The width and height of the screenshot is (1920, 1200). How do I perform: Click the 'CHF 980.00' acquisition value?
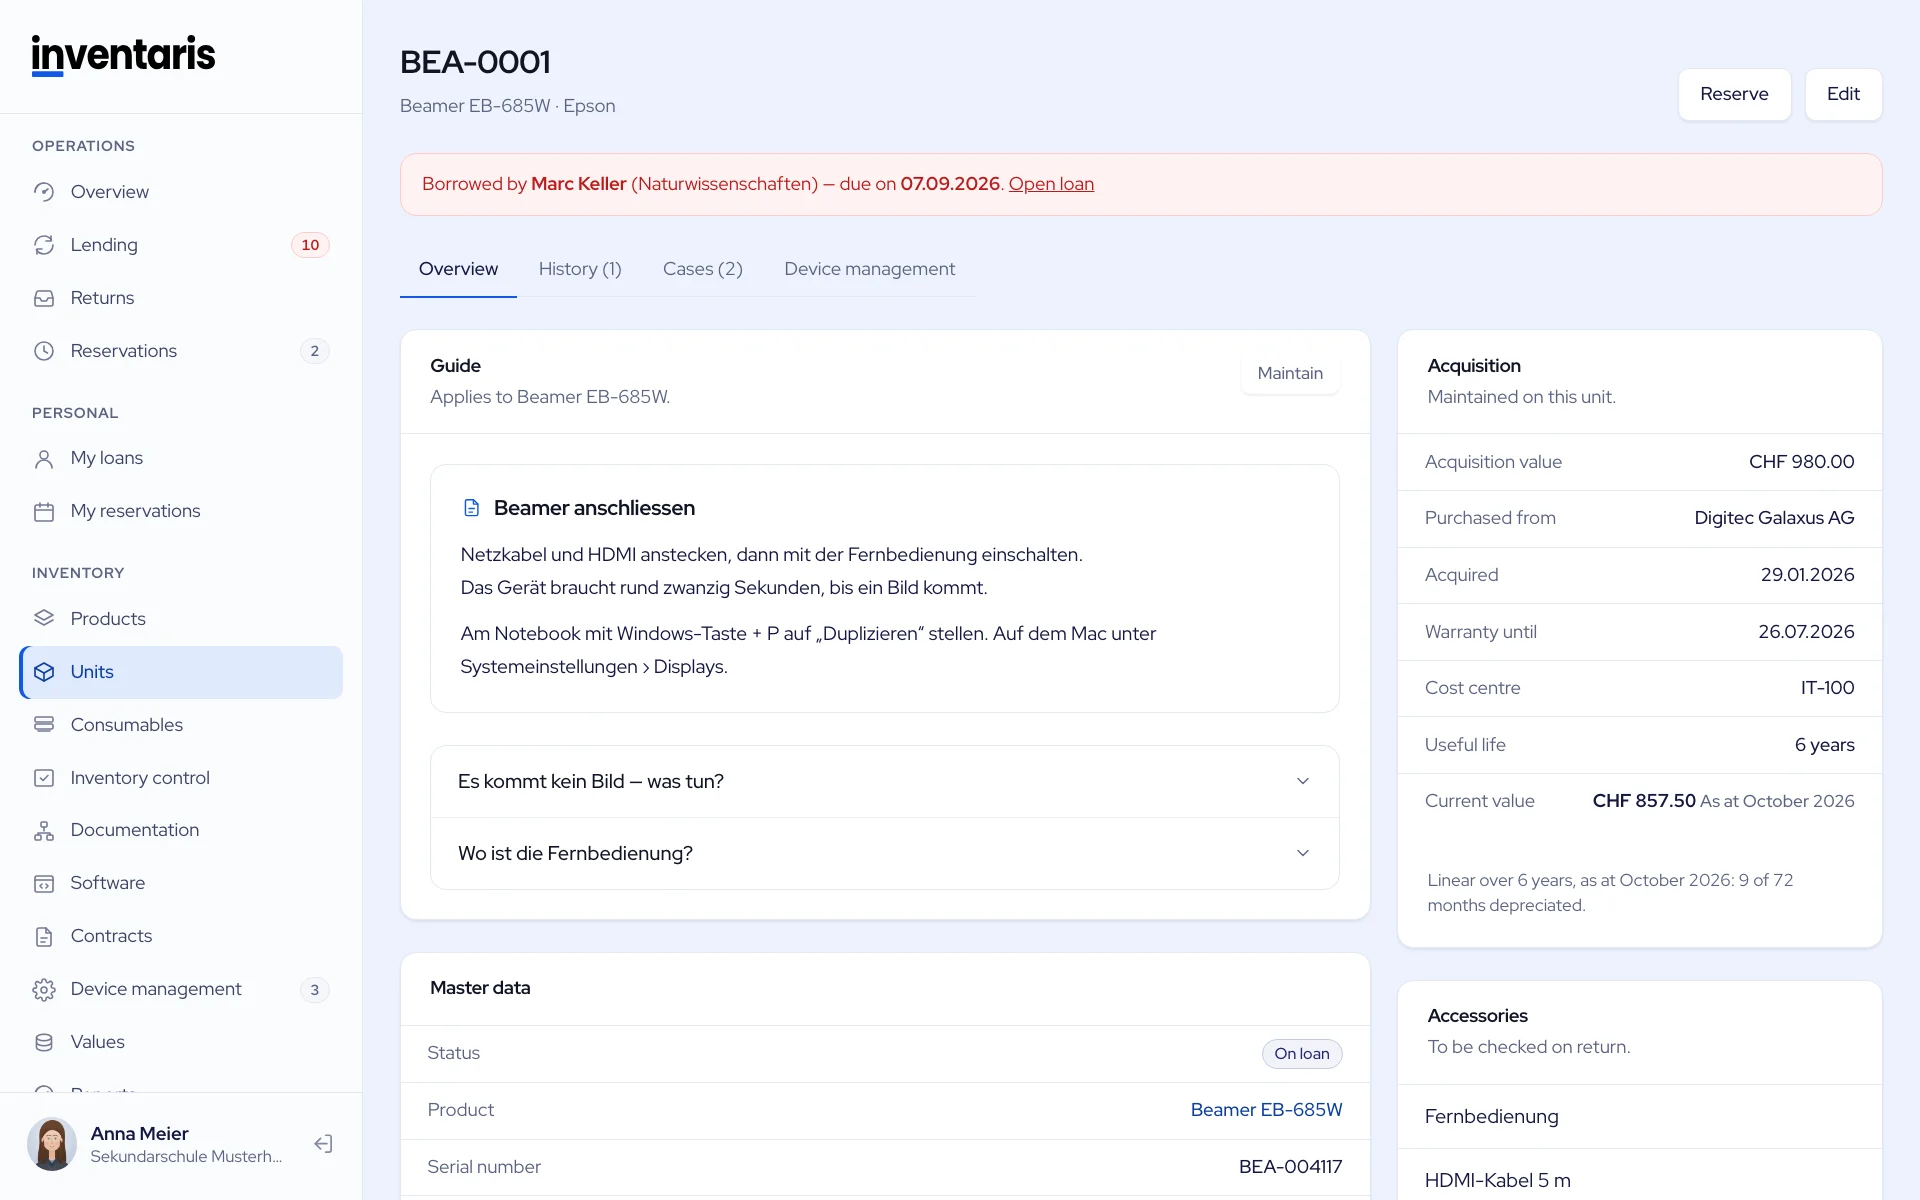(1801, 462)
